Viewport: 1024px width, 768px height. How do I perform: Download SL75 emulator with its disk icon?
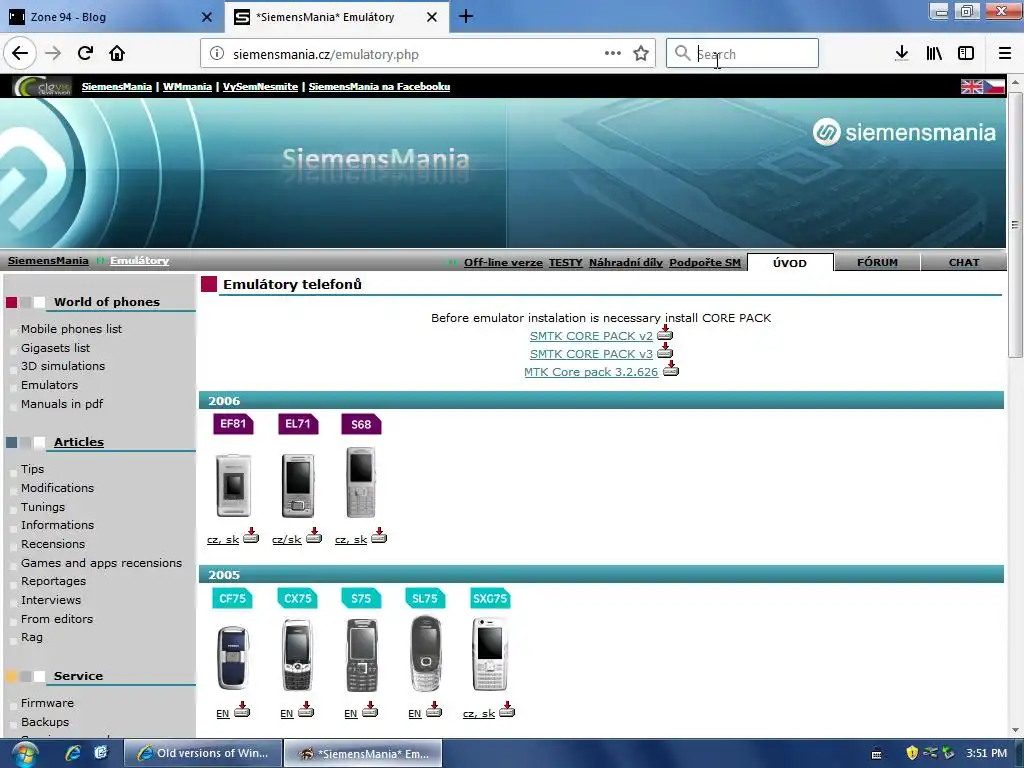(x=434, y=710)
